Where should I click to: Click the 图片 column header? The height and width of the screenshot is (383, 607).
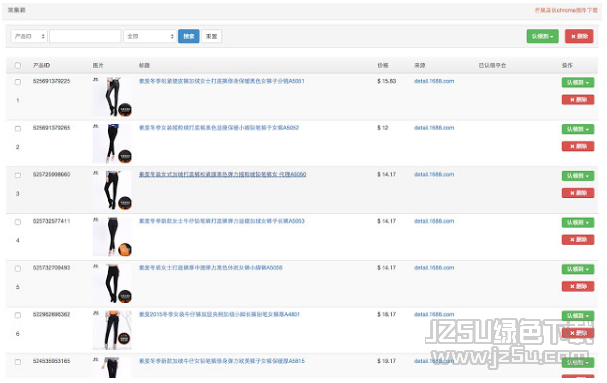point(98,65)
